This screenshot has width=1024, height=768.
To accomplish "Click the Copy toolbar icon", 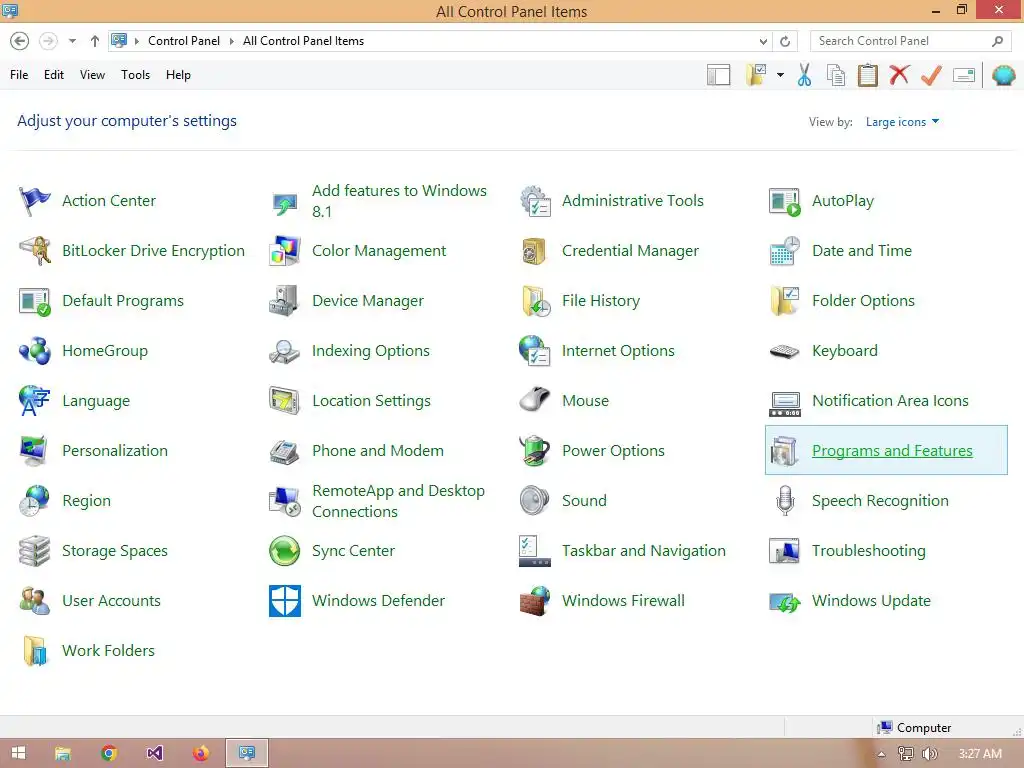I will coord(836,75).
